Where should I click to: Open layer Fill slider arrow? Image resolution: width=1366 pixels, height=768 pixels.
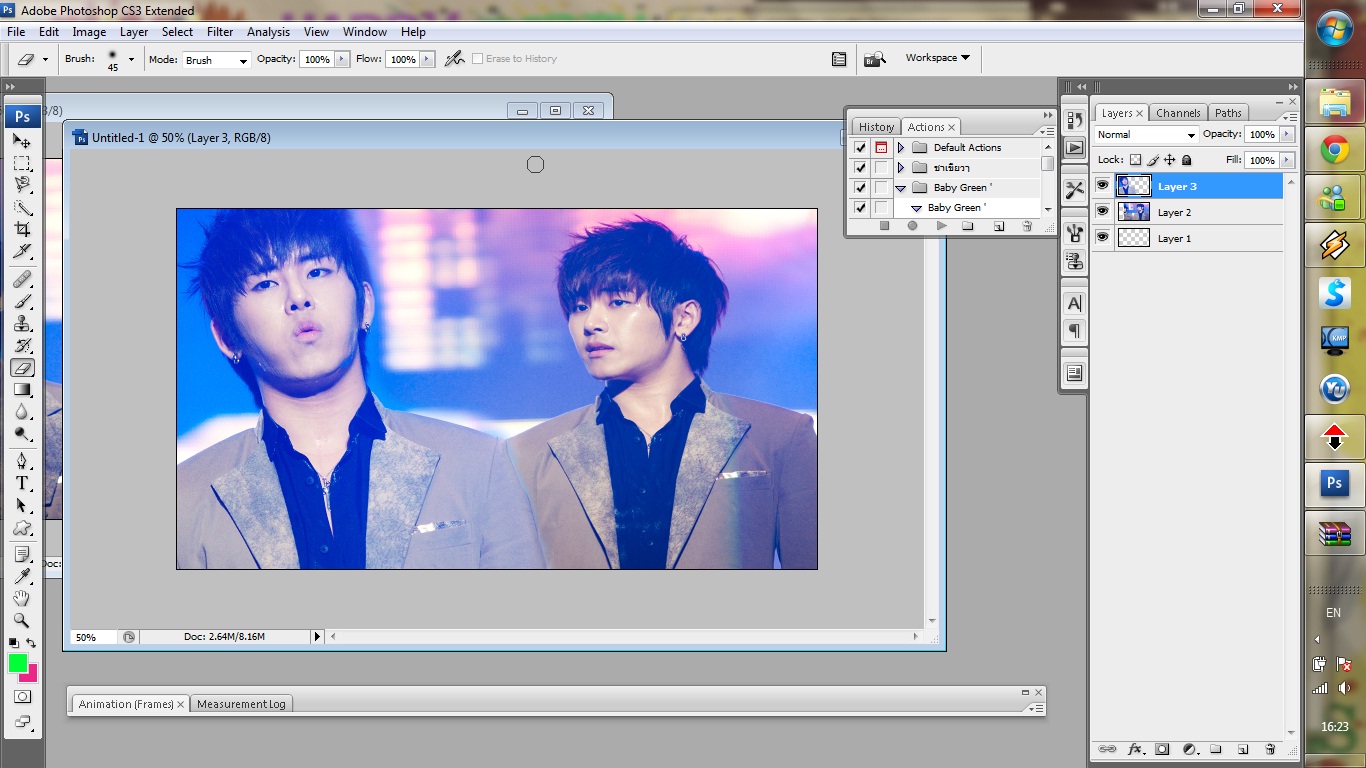click(x=1287, y=160)
